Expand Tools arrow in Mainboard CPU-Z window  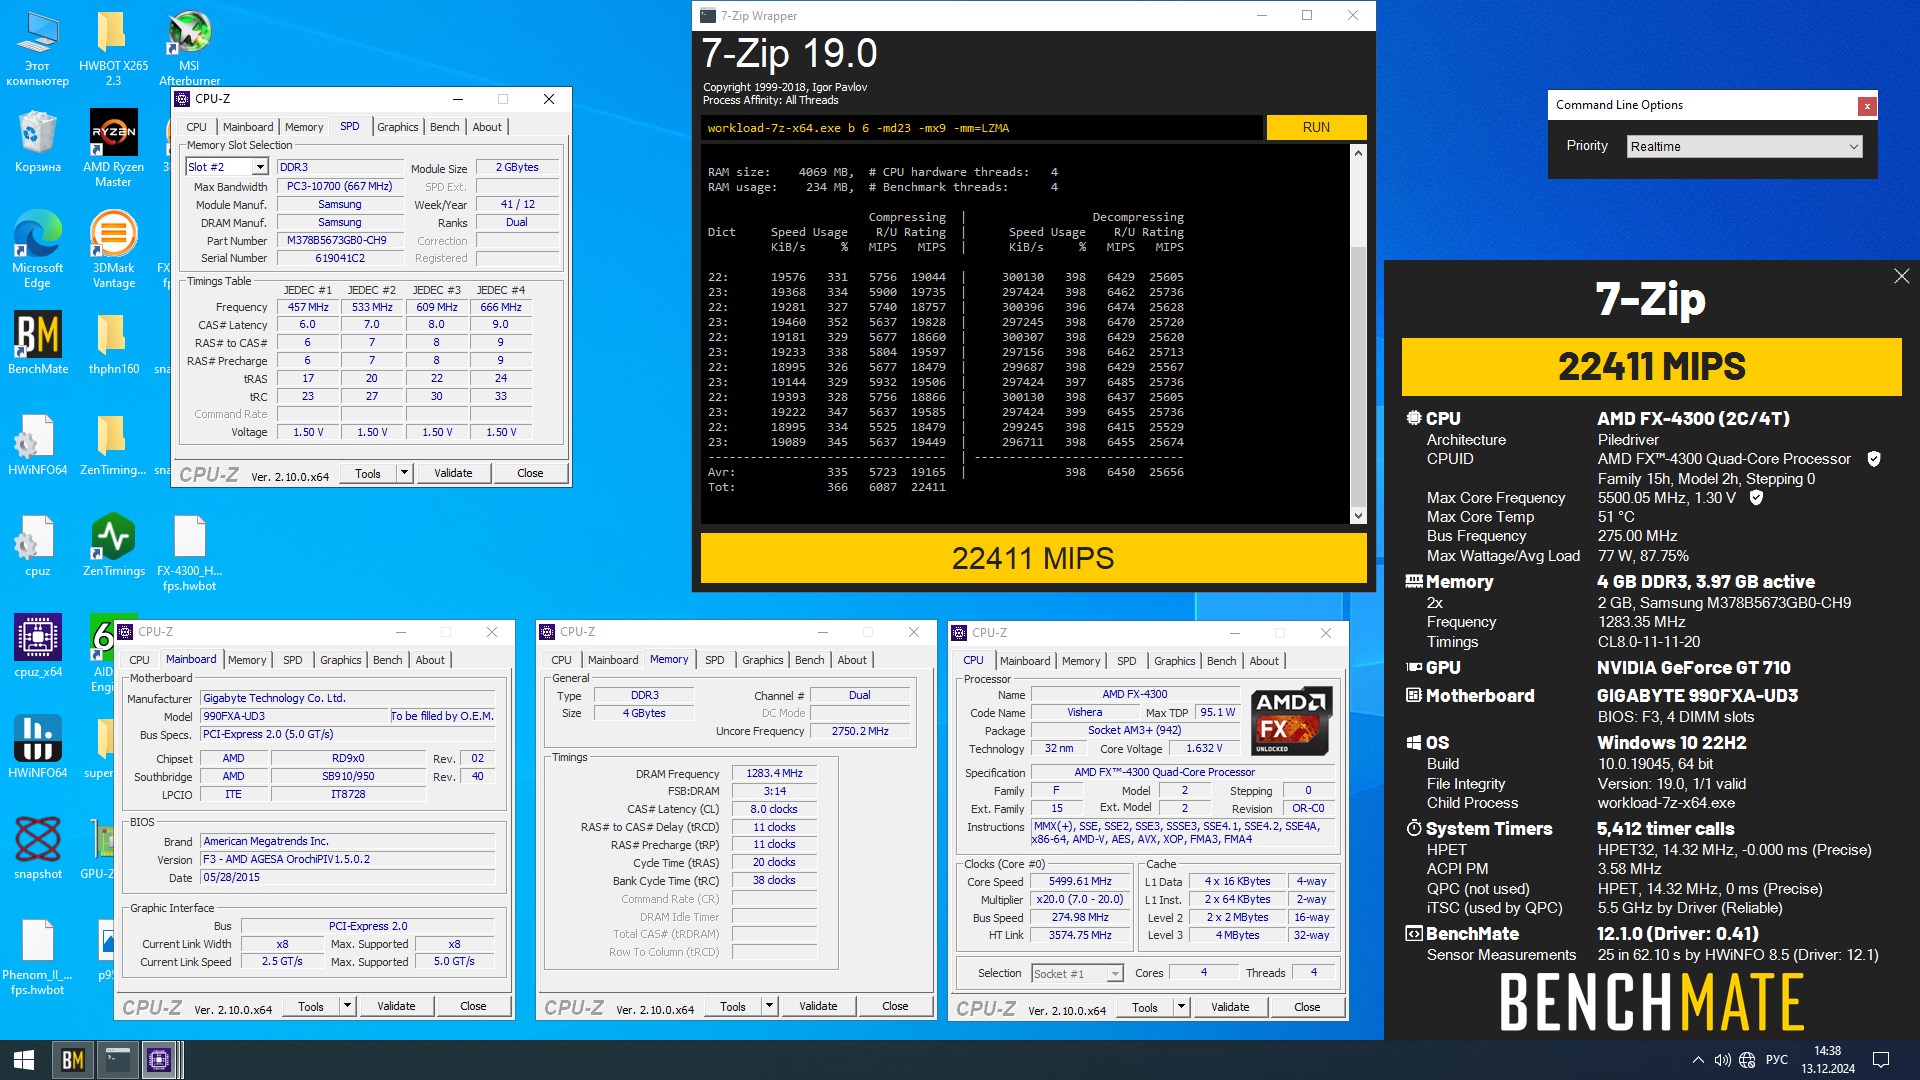[x=347, y=1006]
